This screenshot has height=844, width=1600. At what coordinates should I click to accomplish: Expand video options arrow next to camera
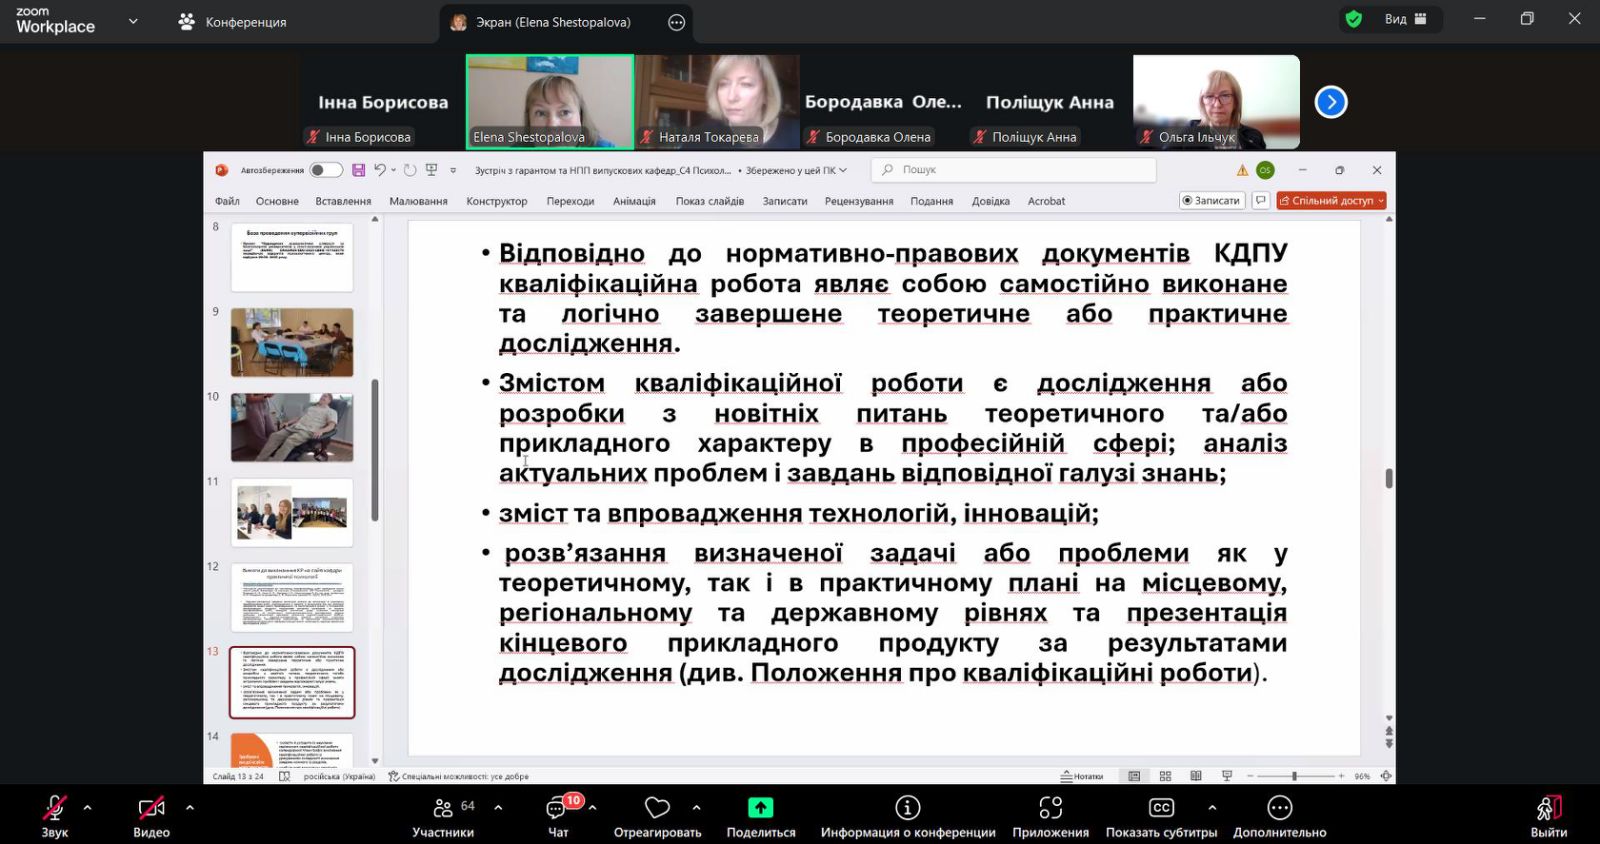190,807
